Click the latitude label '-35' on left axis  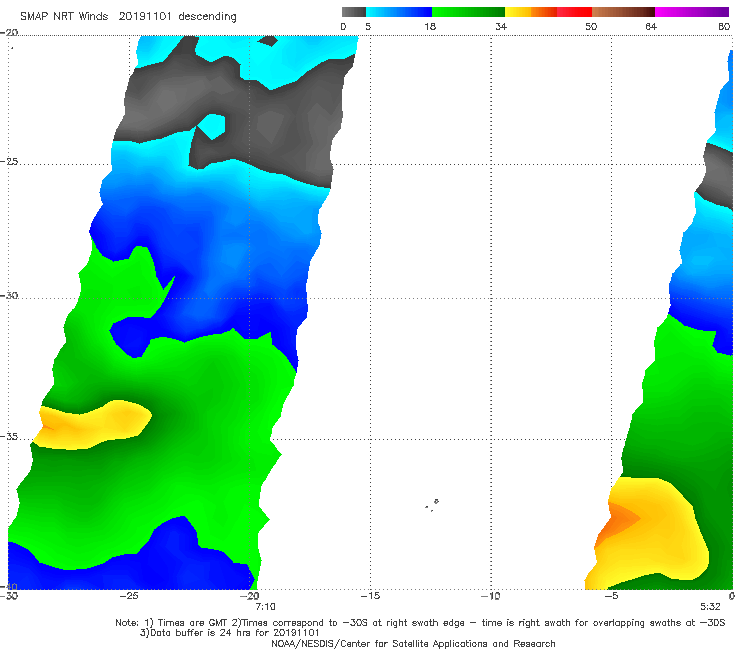click(x=9, y=437)
